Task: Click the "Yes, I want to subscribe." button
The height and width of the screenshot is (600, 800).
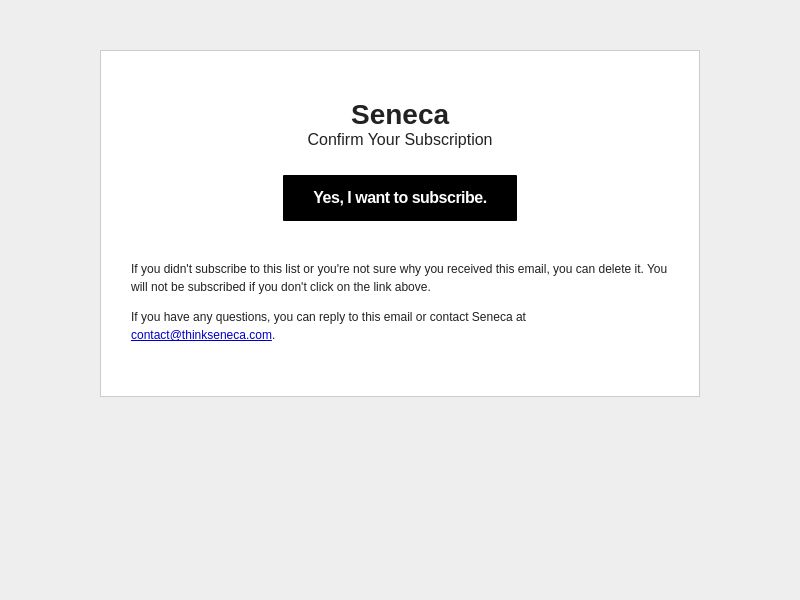Action: pyautogui.click(x=399, y=198)
